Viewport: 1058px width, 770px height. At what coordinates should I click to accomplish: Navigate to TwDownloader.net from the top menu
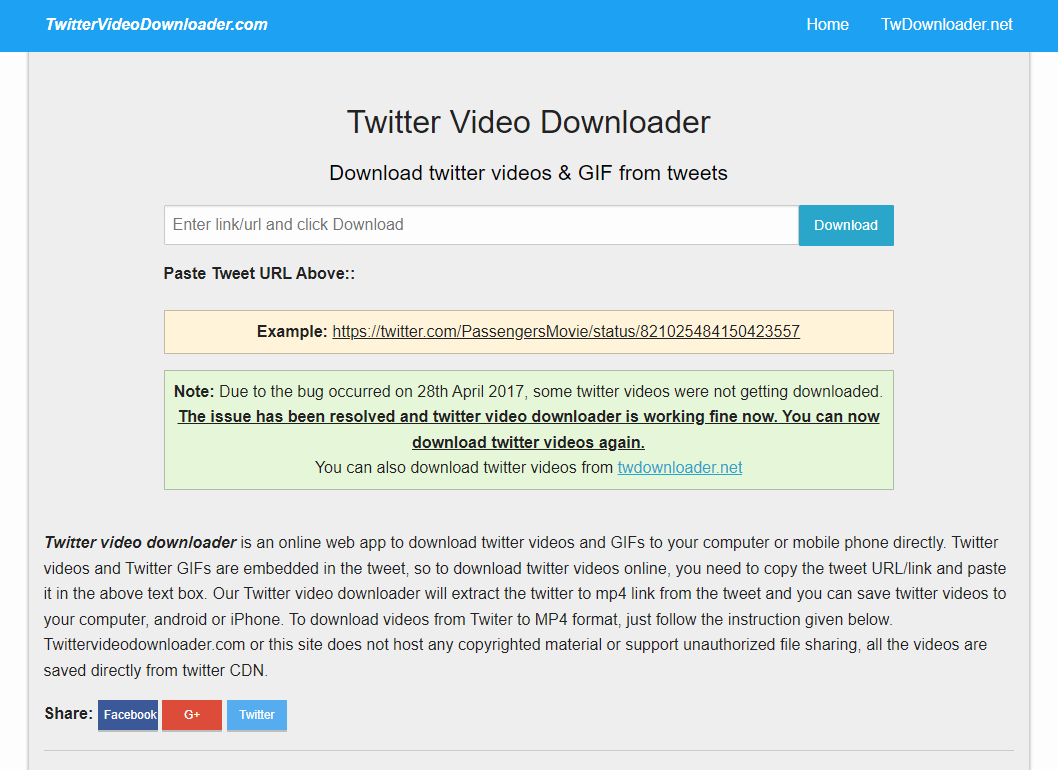(x=946, y=24)
